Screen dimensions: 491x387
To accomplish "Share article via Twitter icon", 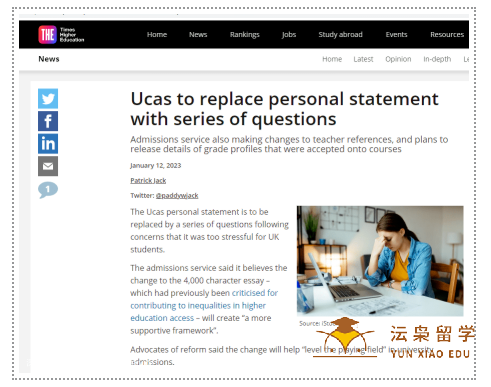I will (x=48, y=98).
